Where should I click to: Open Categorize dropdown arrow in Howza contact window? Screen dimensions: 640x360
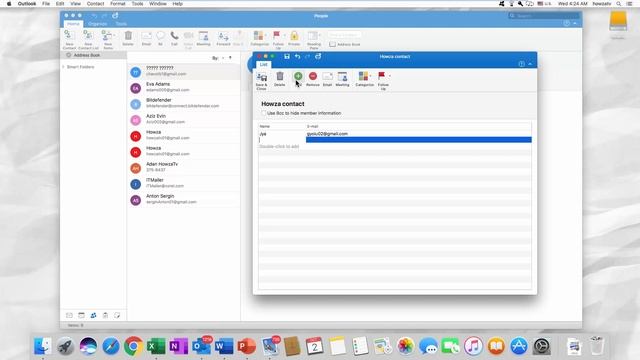371,76
